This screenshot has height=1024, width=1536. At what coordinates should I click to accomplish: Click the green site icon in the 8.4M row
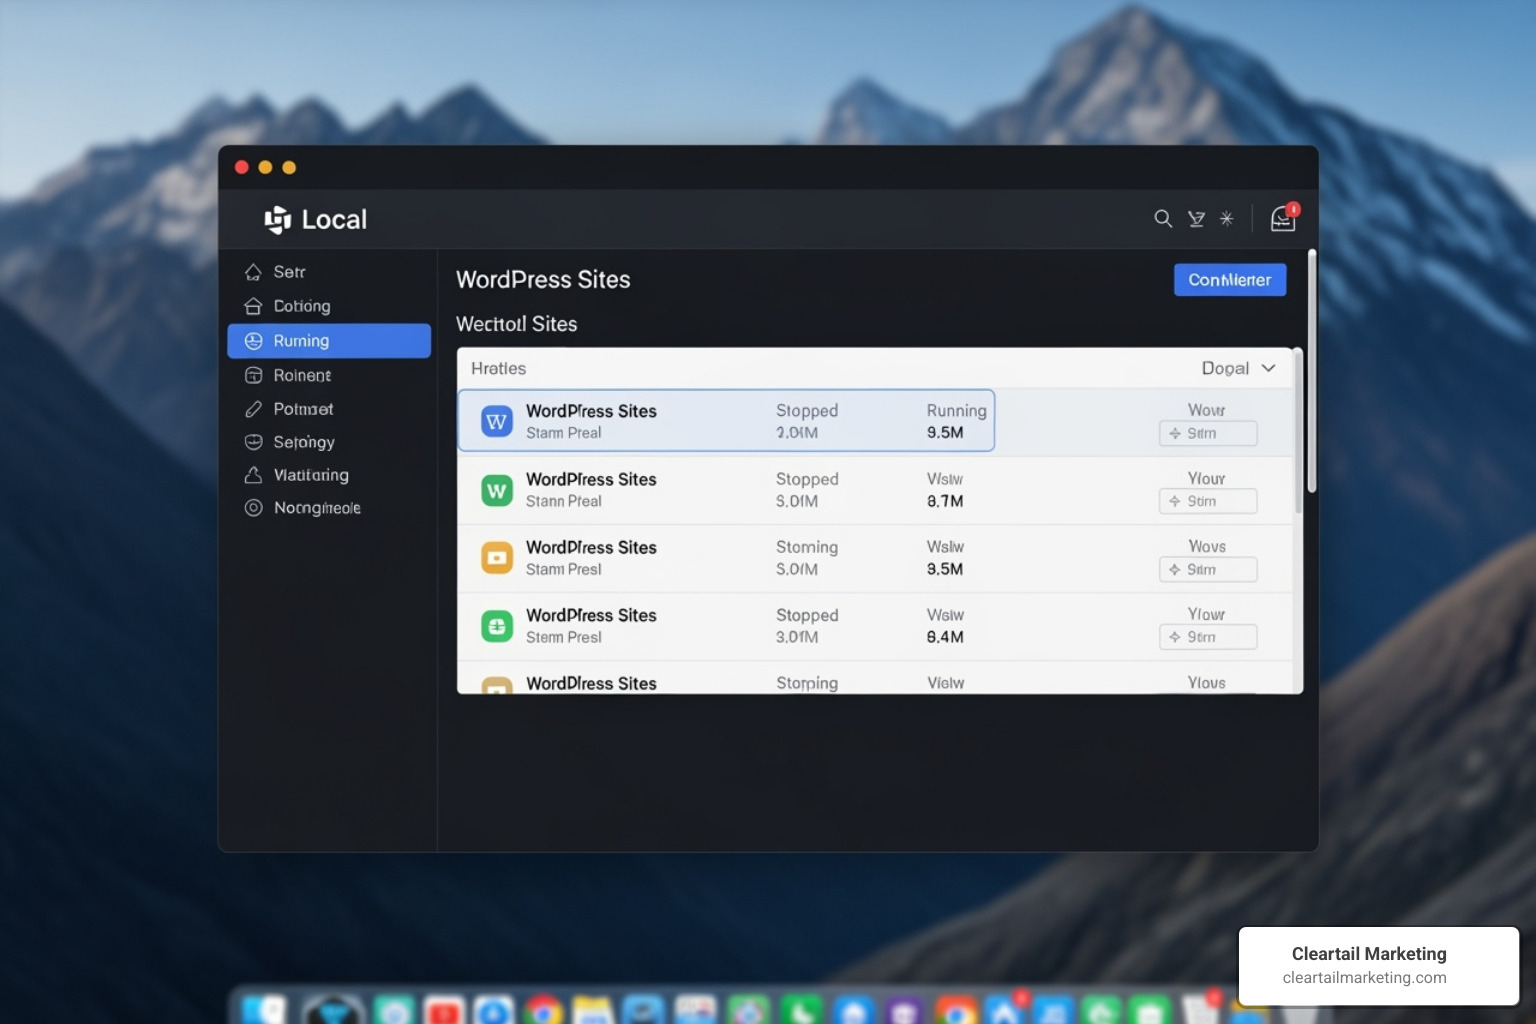coord(496,626)
